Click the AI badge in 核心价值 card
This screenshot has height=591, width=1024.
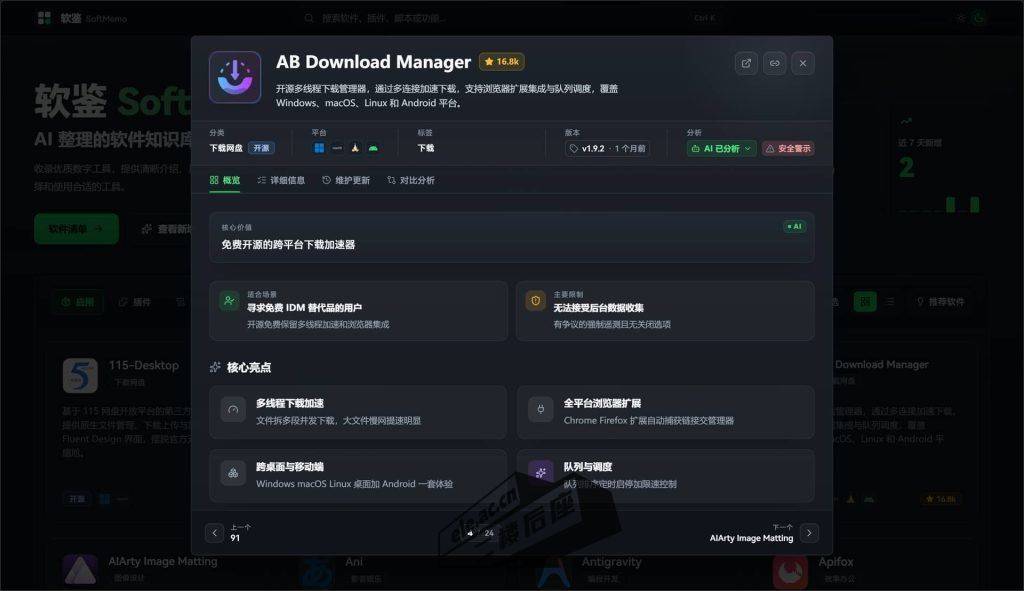[x=794, y=227]
